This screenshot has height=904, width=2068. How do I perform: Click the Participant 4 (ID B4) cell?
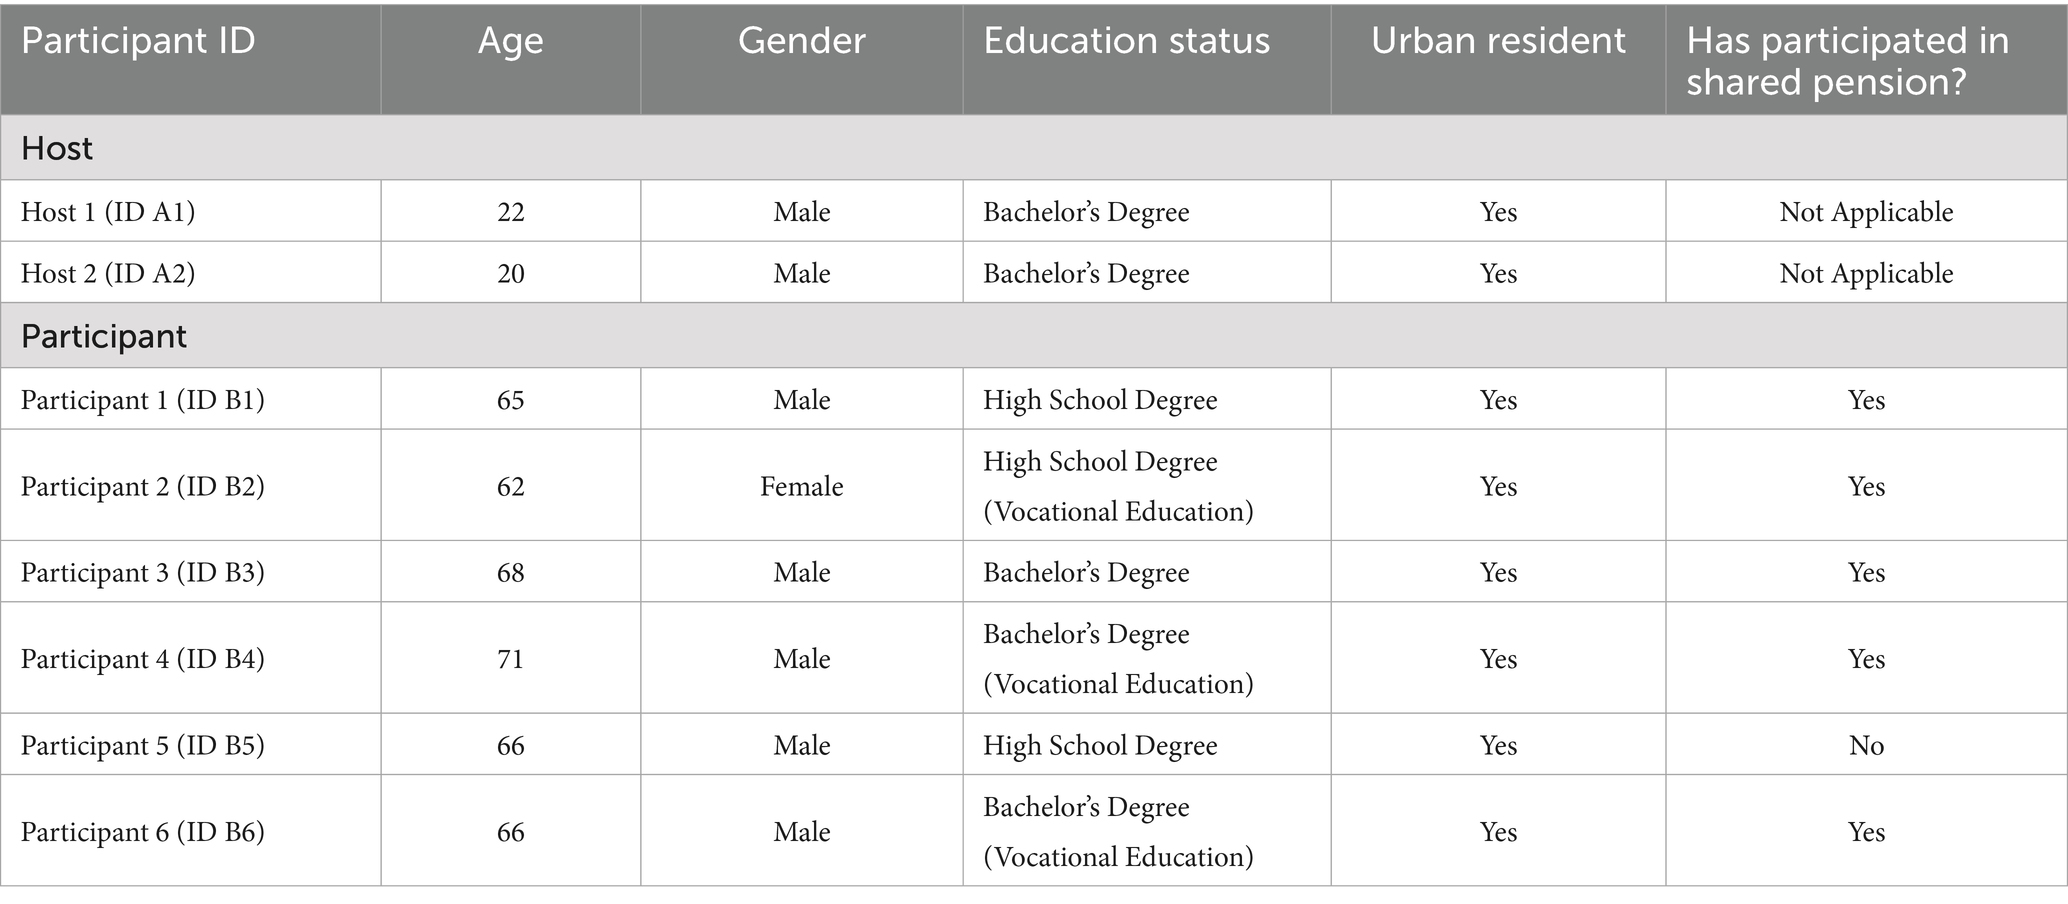(x=142, y=659)
